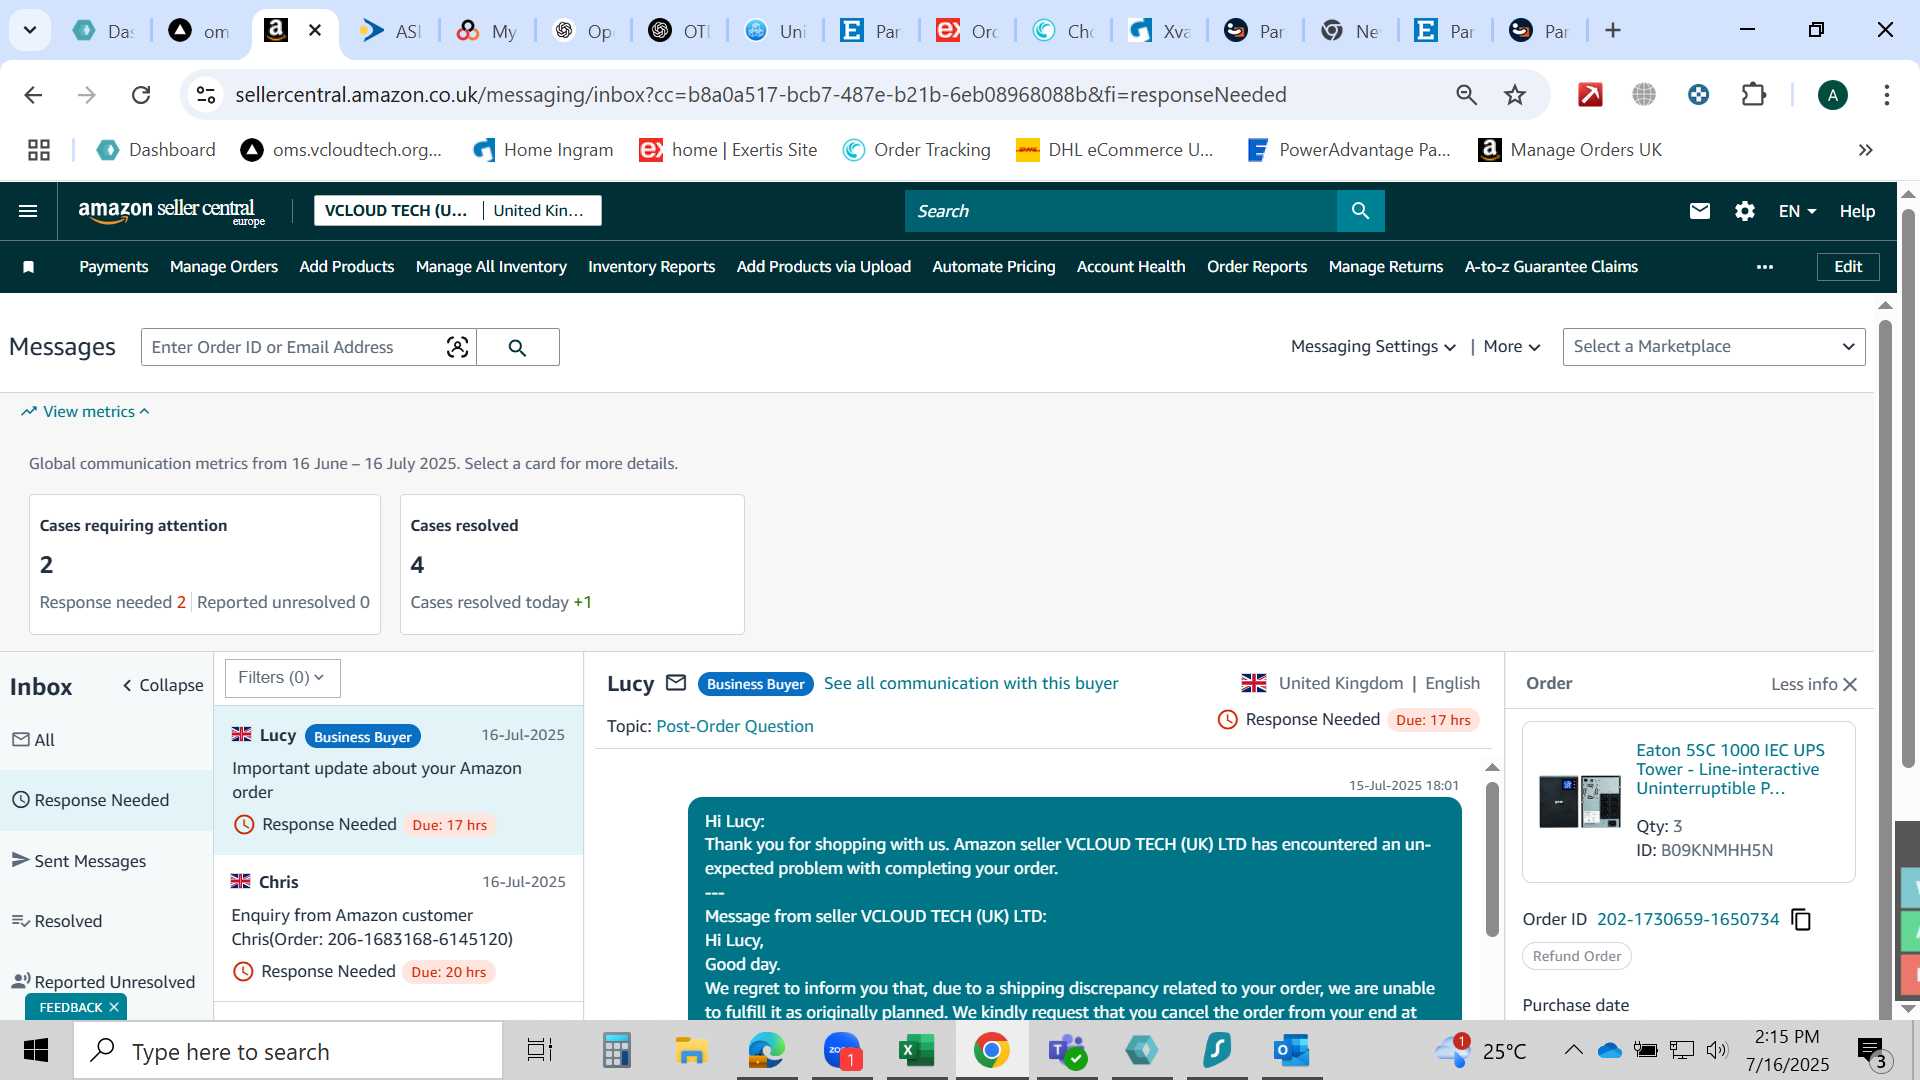The width and height of the screenshot is (1920, 1080).
Task: Collapse the View metrics section
Action: pos(86,412)
